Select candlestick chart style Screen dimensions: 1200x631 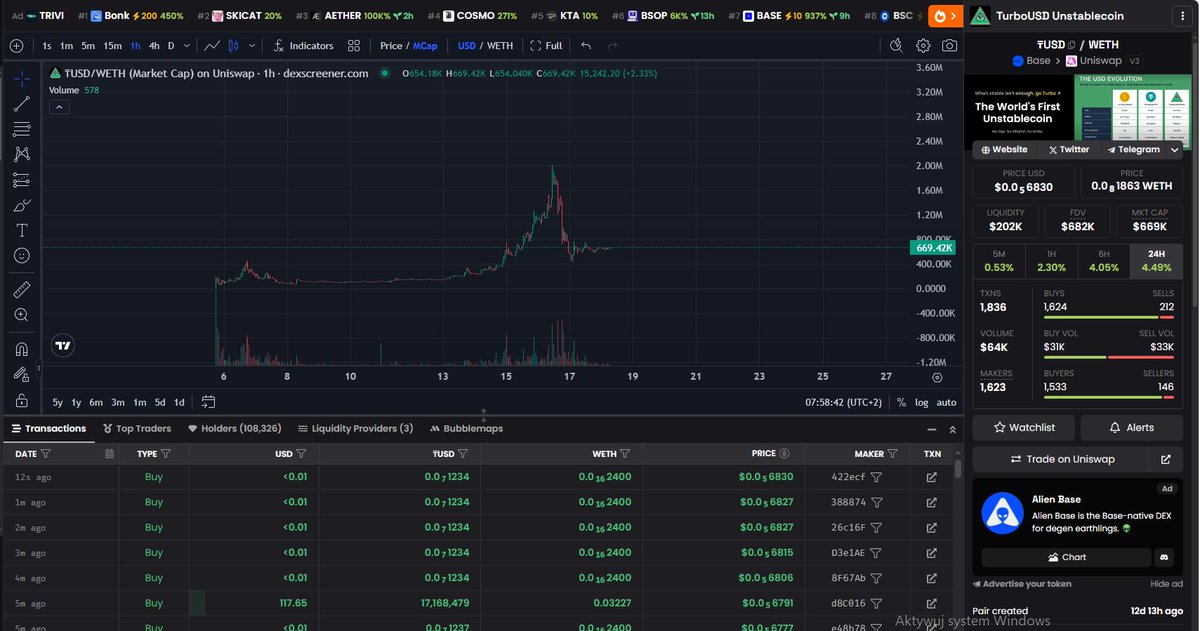[x=233, y=46]
